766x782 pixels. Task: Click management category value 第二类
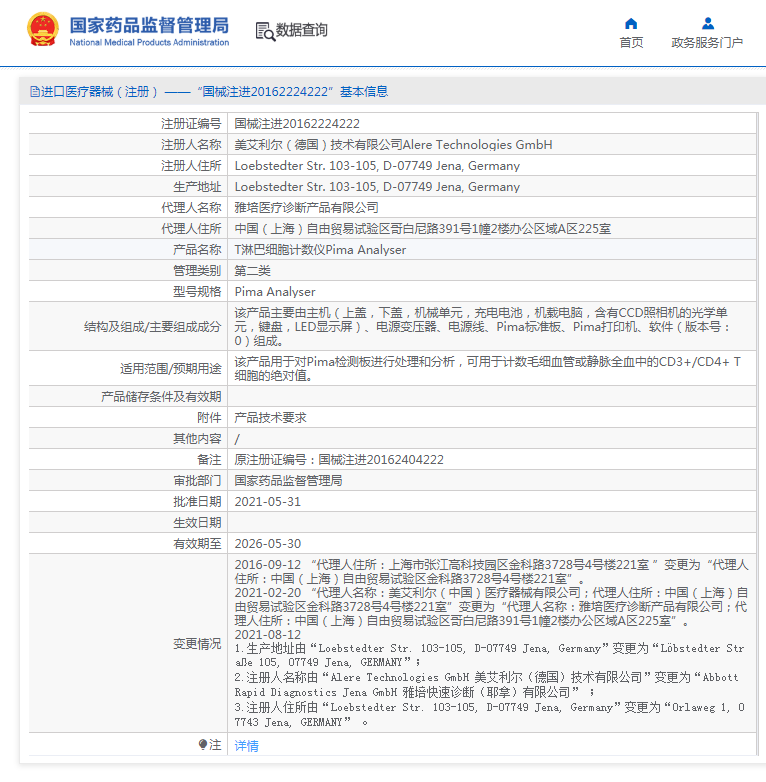point(252,271)
